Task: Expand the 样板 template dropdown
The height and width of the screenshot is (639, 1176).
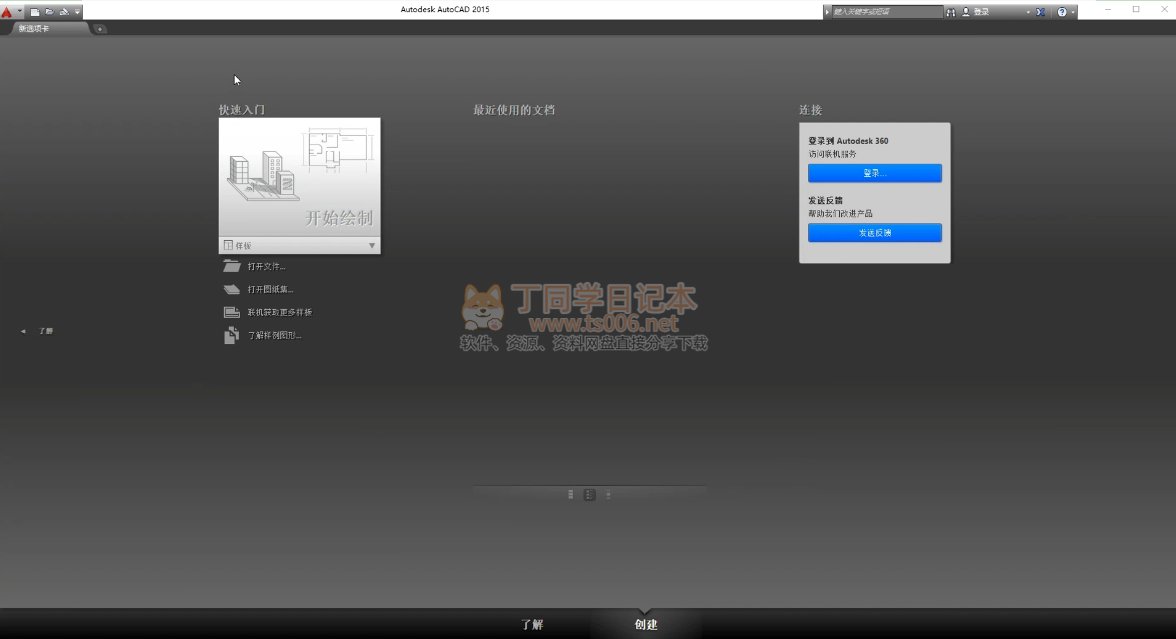Action: (372, 246)
